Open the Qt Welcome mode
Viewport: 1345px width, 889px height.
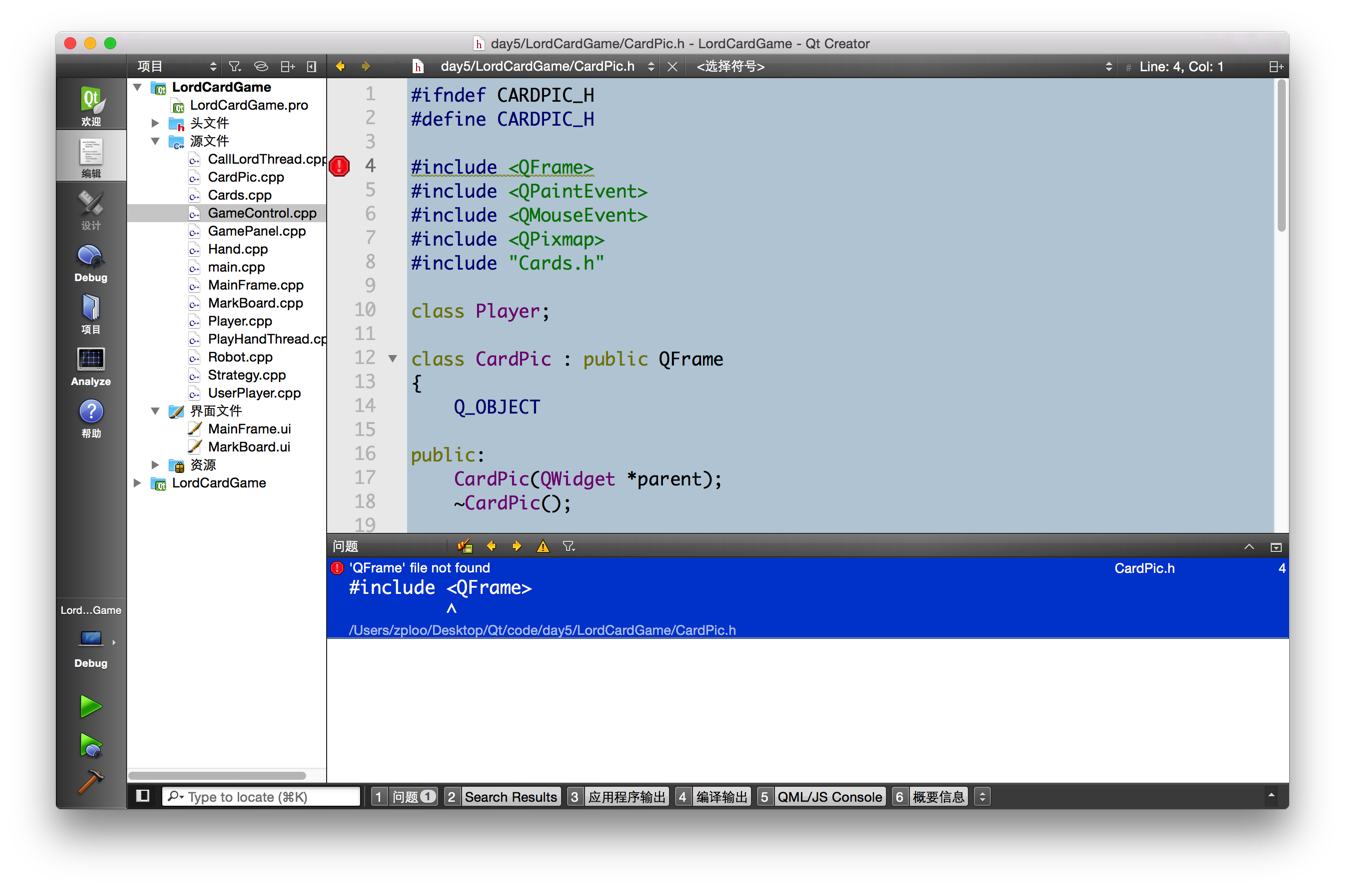tap(91, 106)
